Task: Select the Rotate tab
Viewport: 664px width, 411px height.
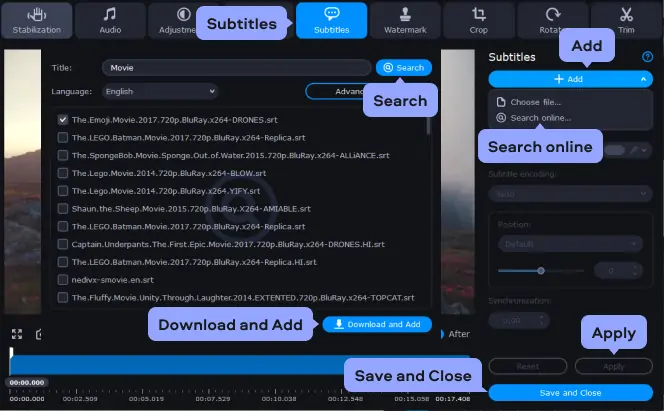Action: pyautogui.click(x=552, y=21)
